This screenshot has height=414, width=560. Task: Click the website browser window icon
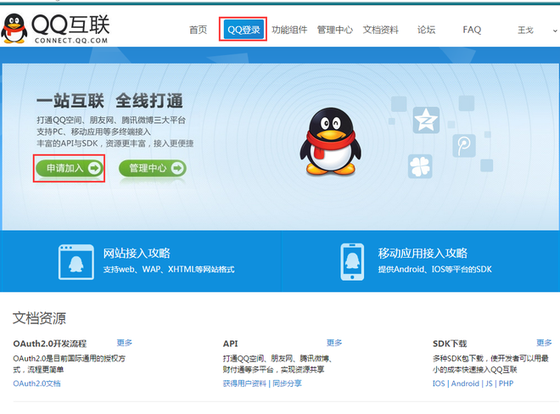[x=76, y=262]
